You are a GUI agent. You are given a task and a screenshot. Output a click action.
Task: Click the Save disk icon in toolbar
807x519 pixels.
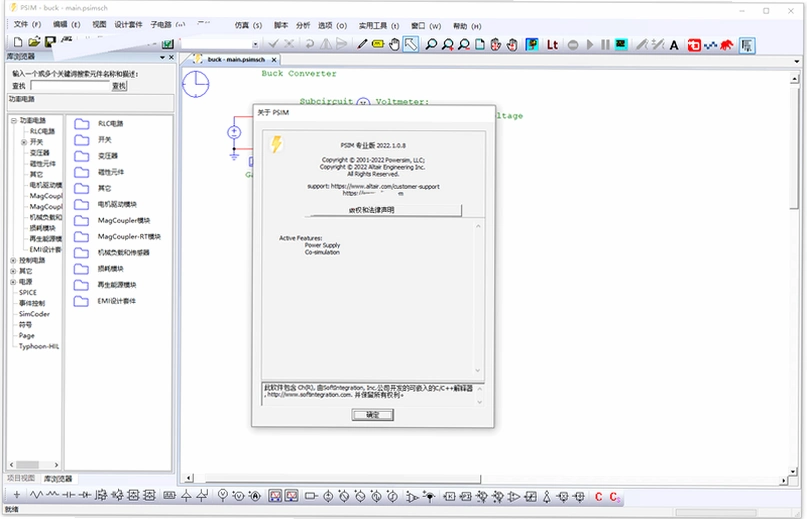click(x=50, y=42)
